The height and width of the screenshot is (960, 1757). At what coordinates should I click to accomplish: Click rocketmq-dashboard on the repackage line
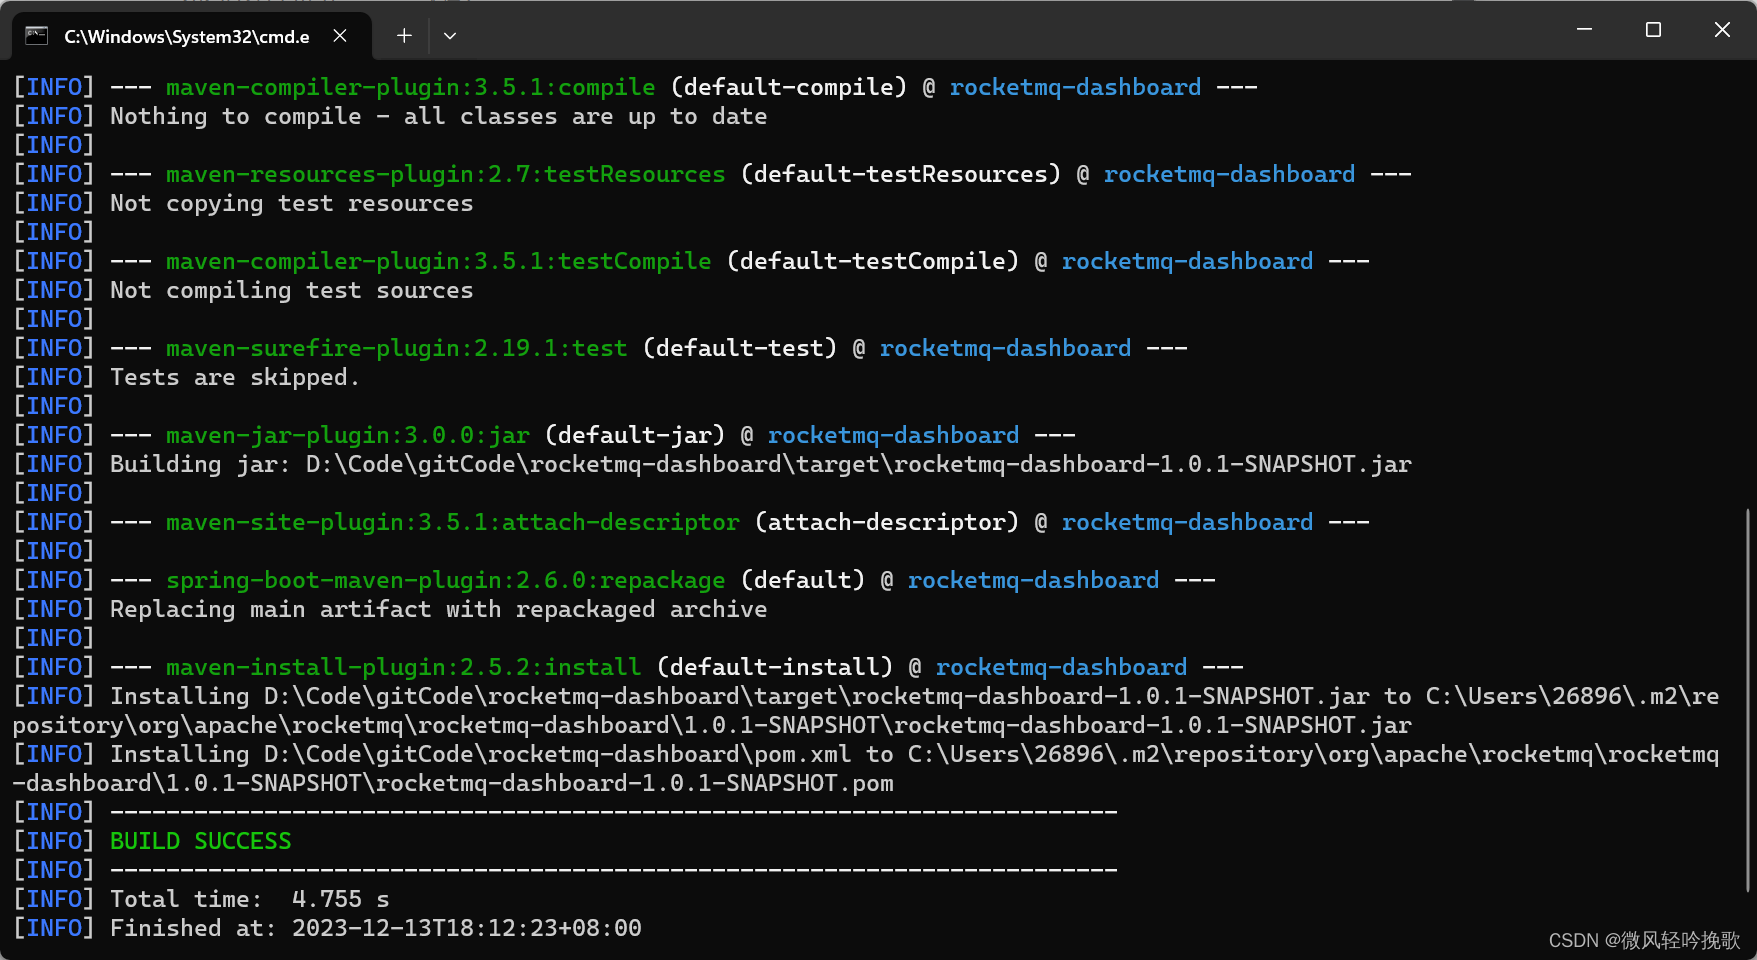pos(1034,580)
